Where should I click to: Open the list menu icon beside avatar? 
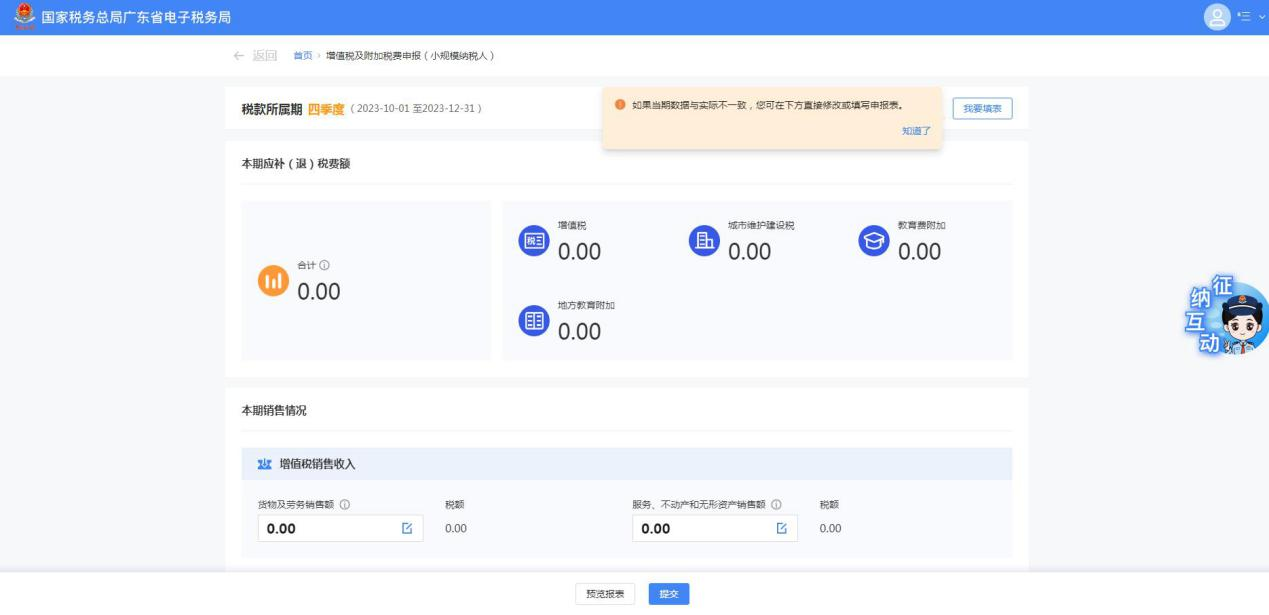coord(1244,17)
